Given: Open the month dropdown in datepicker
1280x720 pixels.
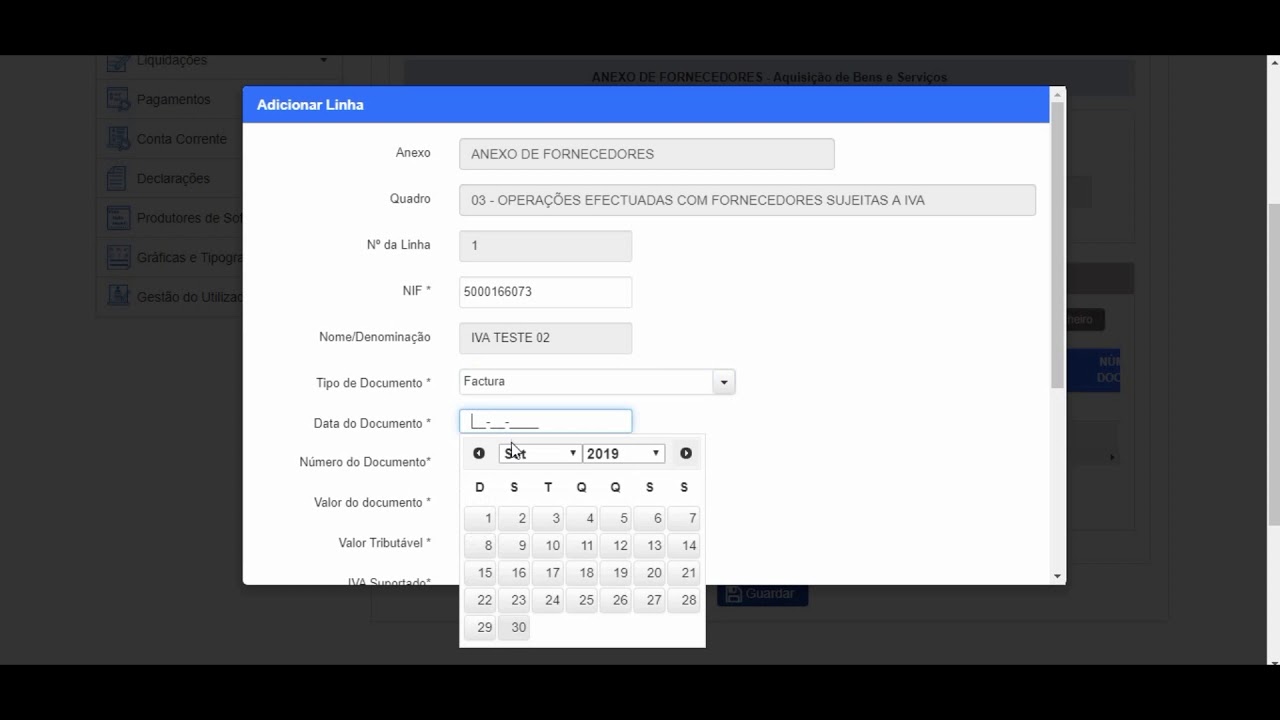Looking at the screenshot, I should point(539,453).
